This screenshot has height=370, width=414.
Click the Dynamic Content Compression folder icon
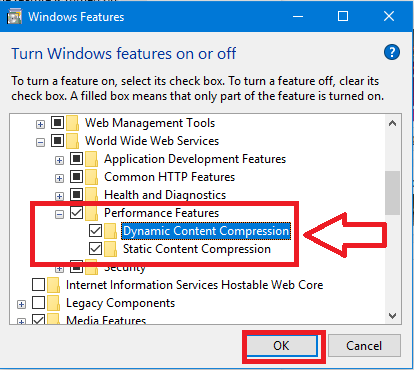(110, 231)
